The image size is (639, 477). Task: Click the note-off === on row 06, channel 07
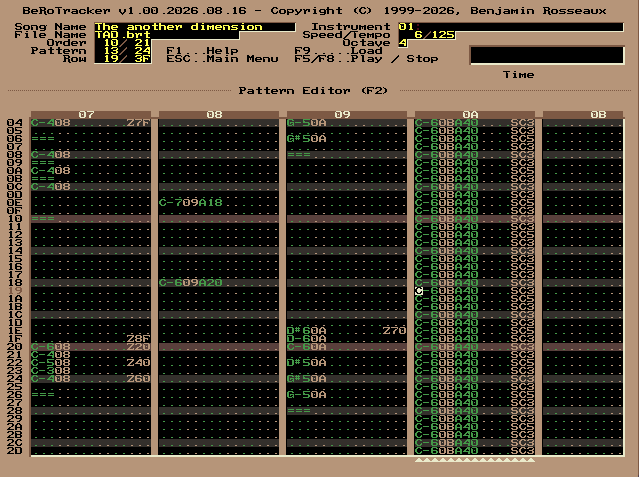pos(43,139)
